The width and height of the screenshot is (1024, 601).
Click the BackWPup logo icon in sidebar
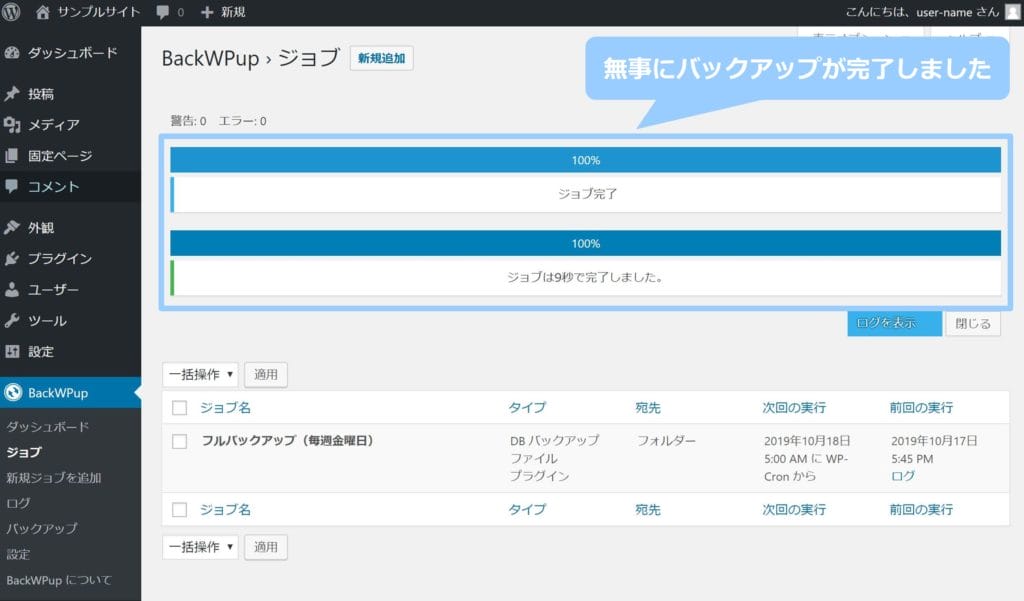point(12,392)
